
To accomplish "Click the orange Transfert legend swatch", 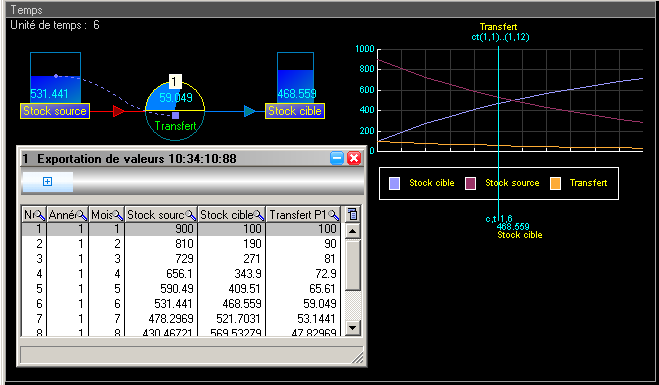I will pyautogui.click(x=555, y=183).
